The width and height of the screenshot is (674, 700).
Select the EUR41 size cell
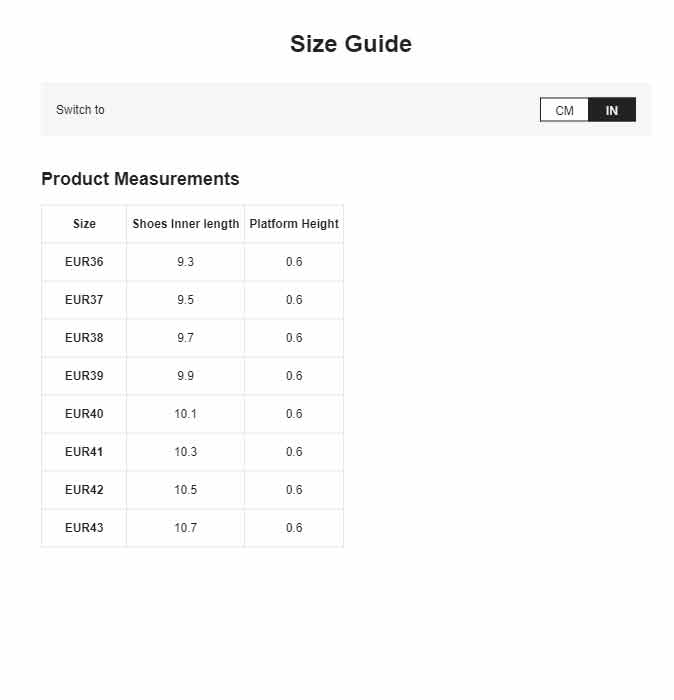coord(84,452)
